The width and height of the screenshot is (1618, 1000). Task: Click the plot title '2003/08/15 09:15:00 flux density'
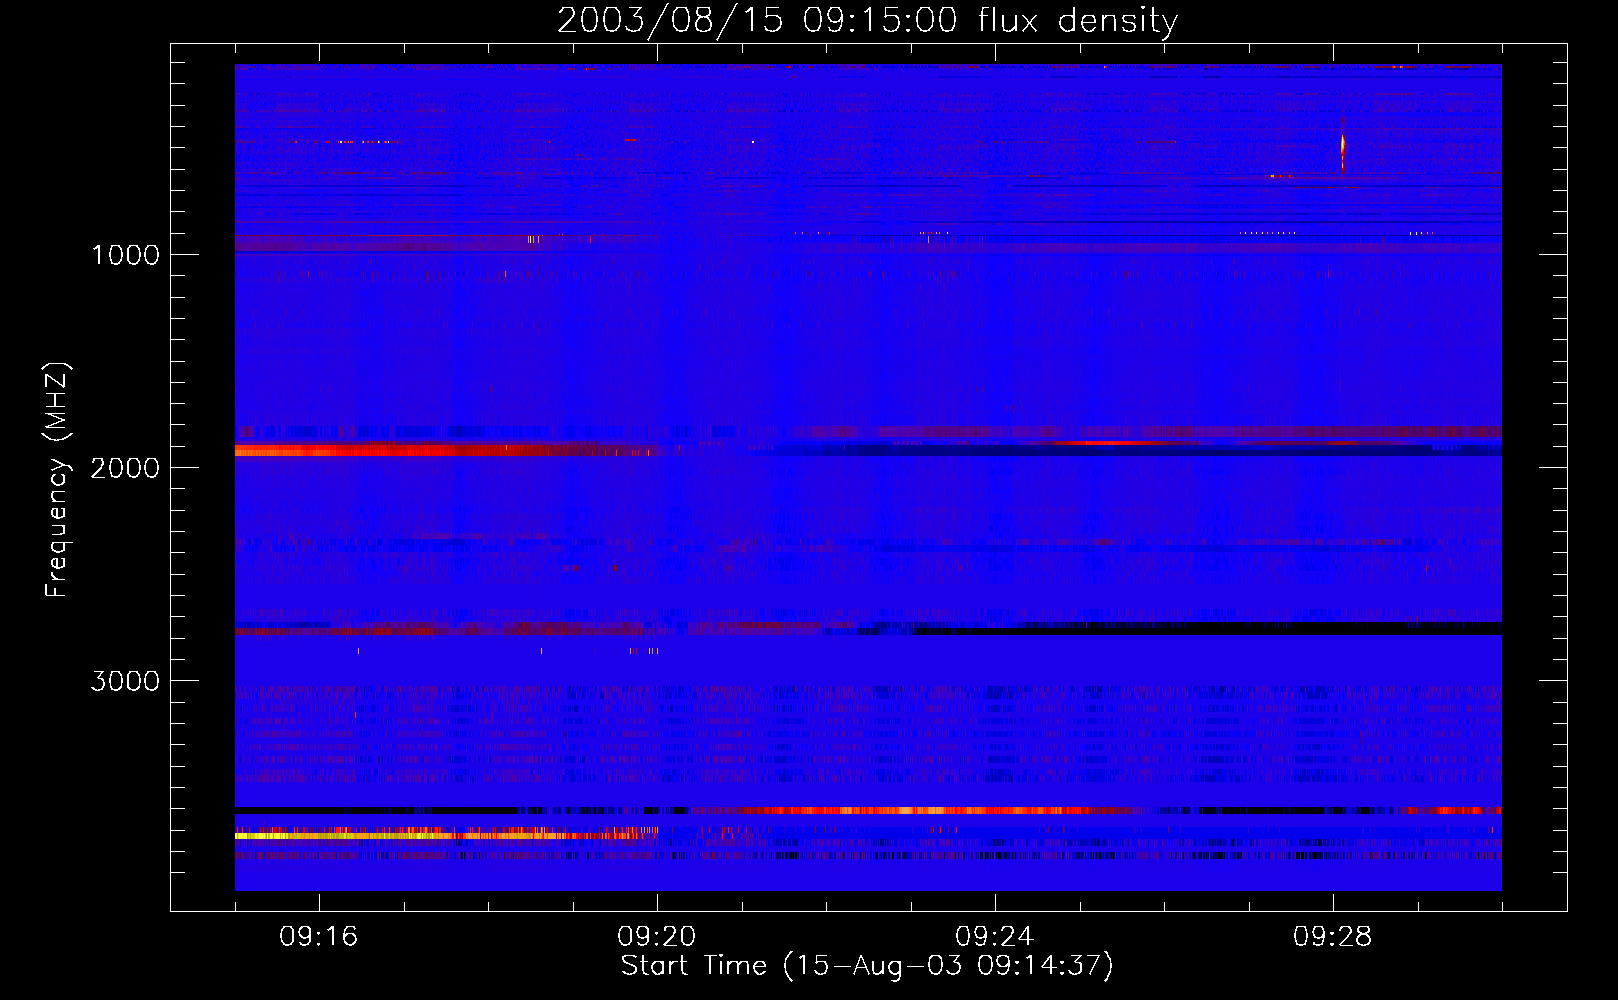point(867,20)
